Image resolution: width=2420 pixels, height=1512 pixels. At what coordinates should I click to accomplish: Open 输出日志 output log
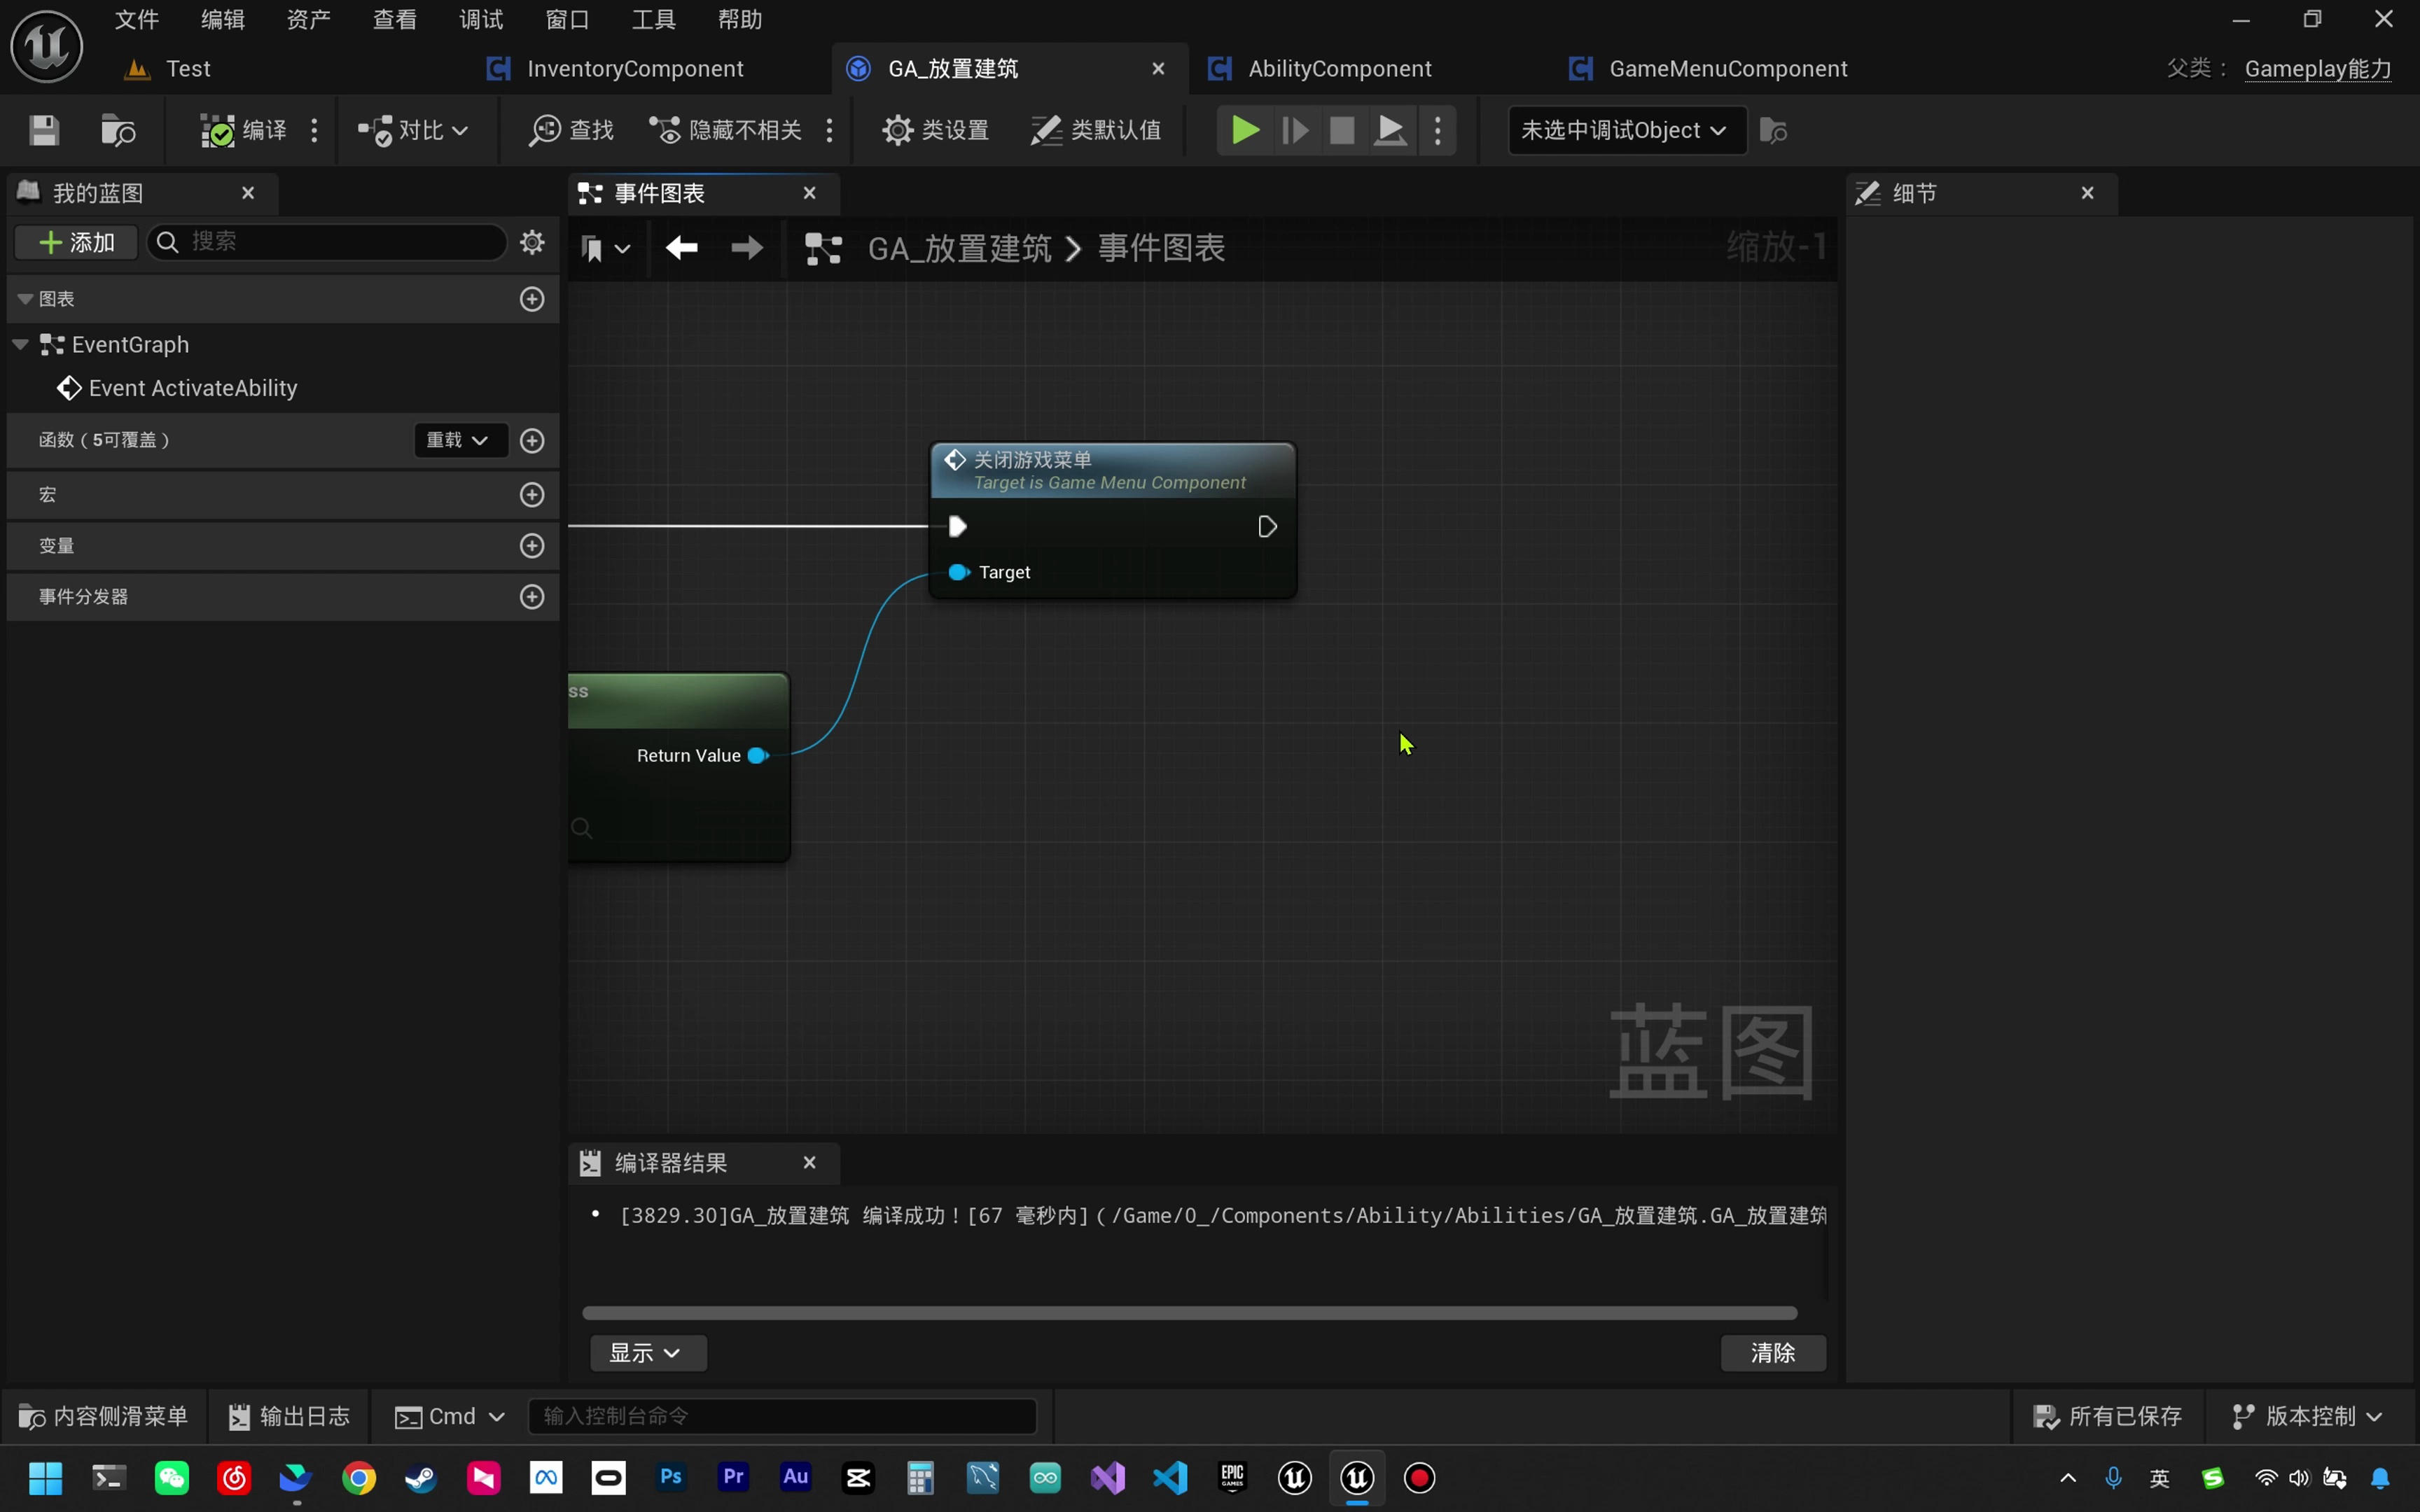click(x=289, y=1416)
